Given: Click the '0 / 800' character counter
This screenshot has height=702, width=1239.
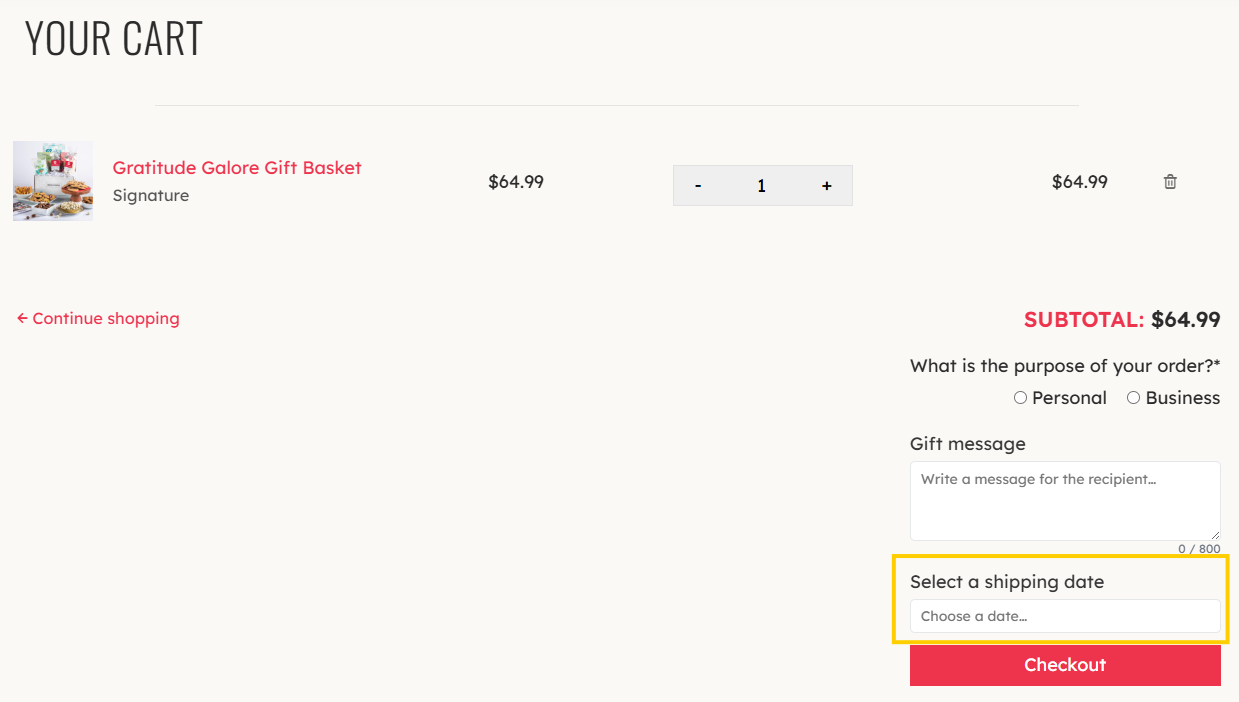Looking at the screenshot, I should pos(1199,549).
